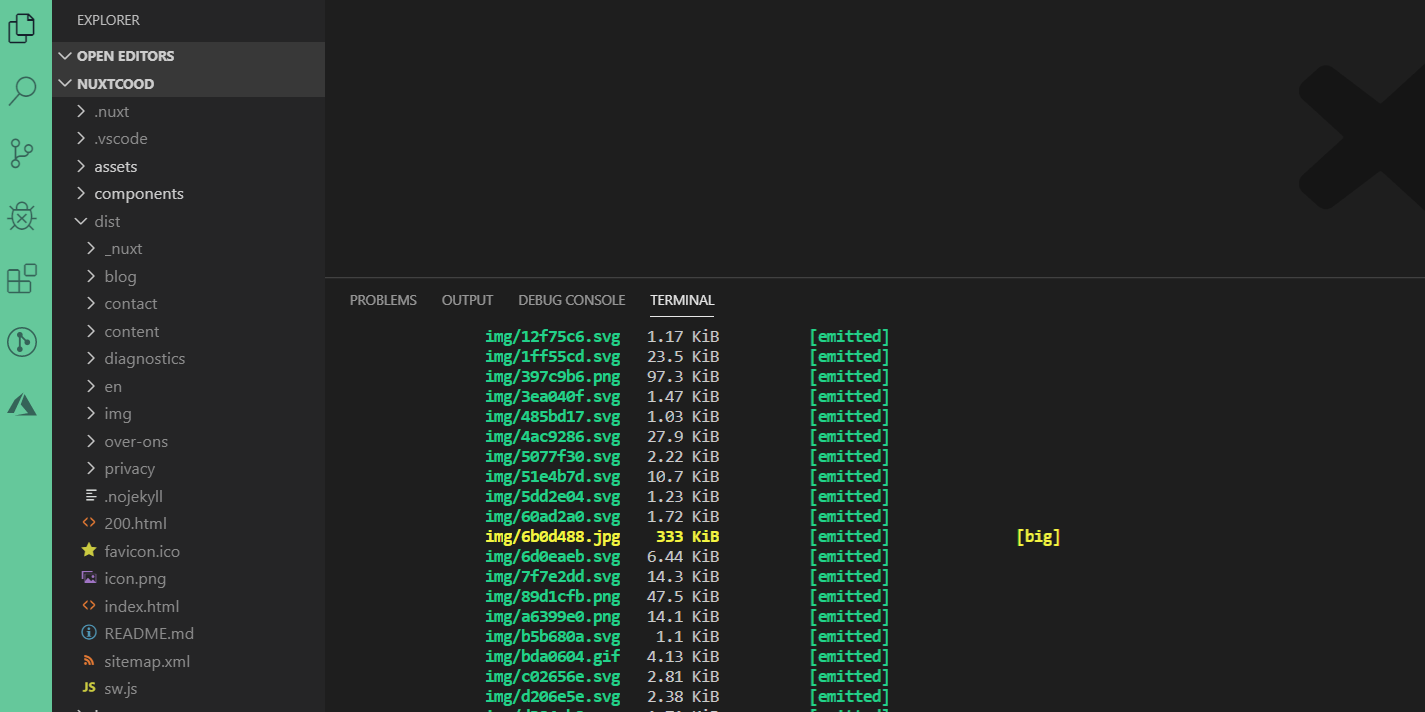Open the sw.js file name
1425x712 pixels.
point(120,688)
